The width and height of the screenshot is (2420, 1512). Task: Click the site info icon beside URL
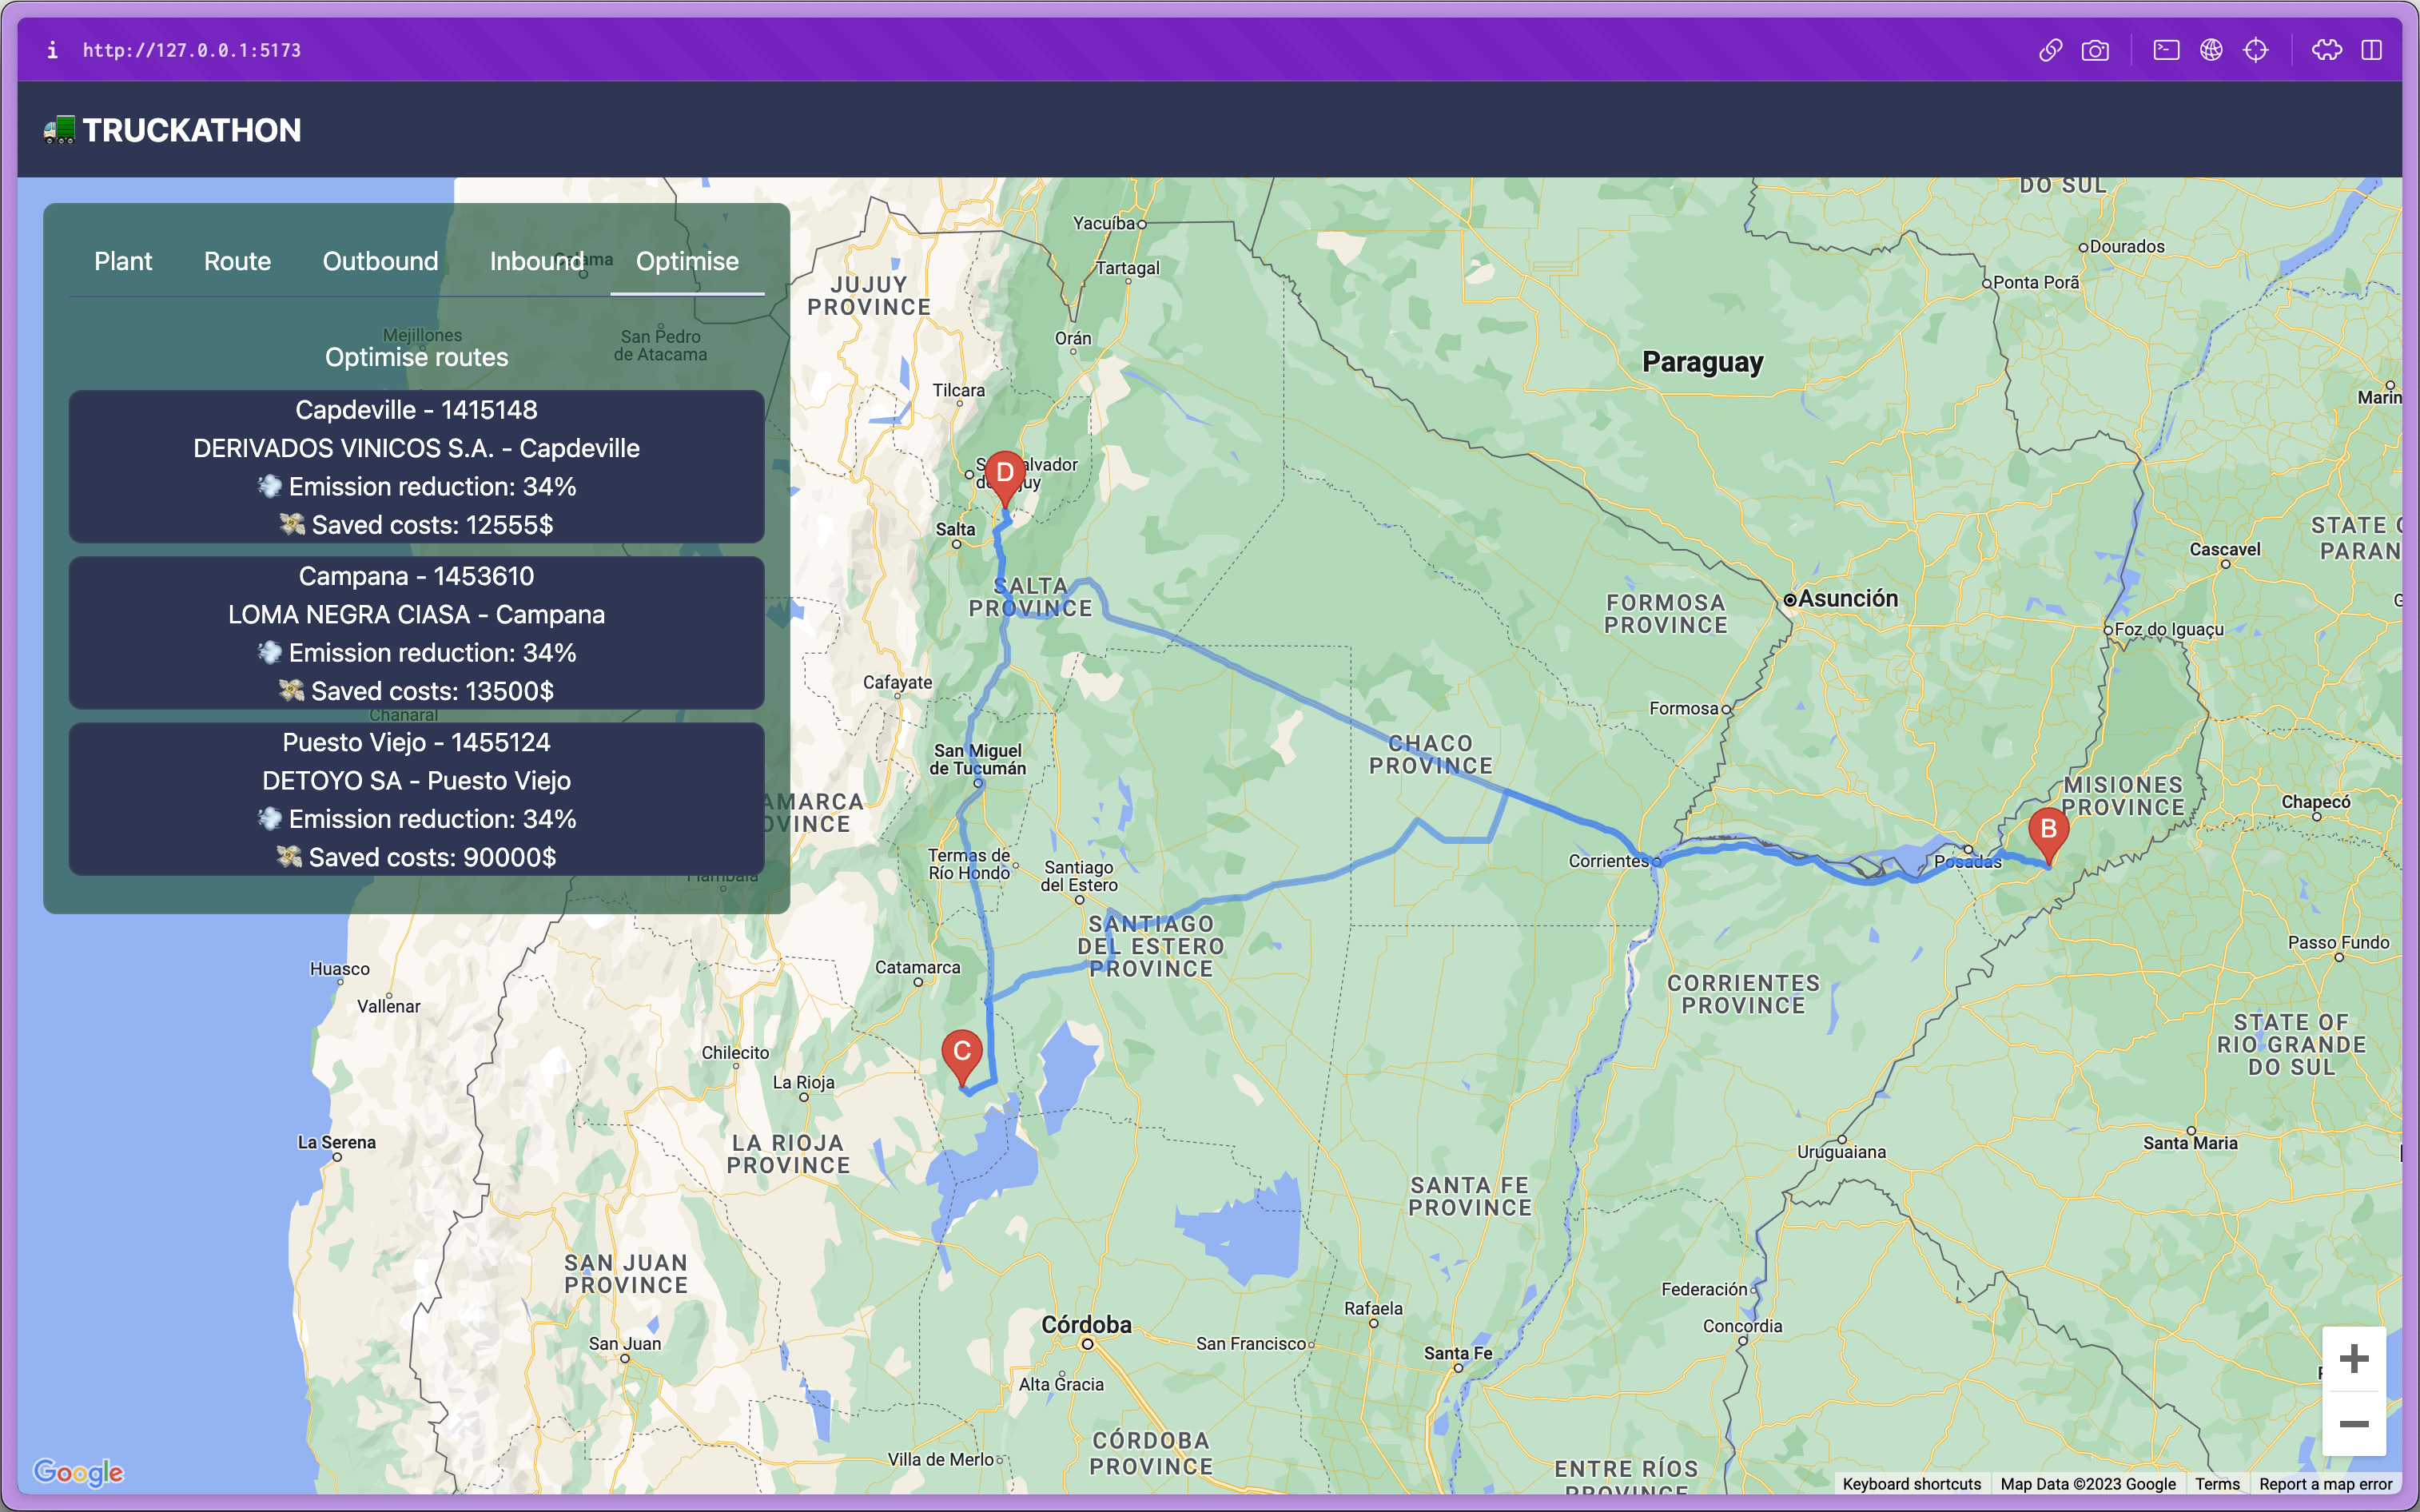pos(52,50)
